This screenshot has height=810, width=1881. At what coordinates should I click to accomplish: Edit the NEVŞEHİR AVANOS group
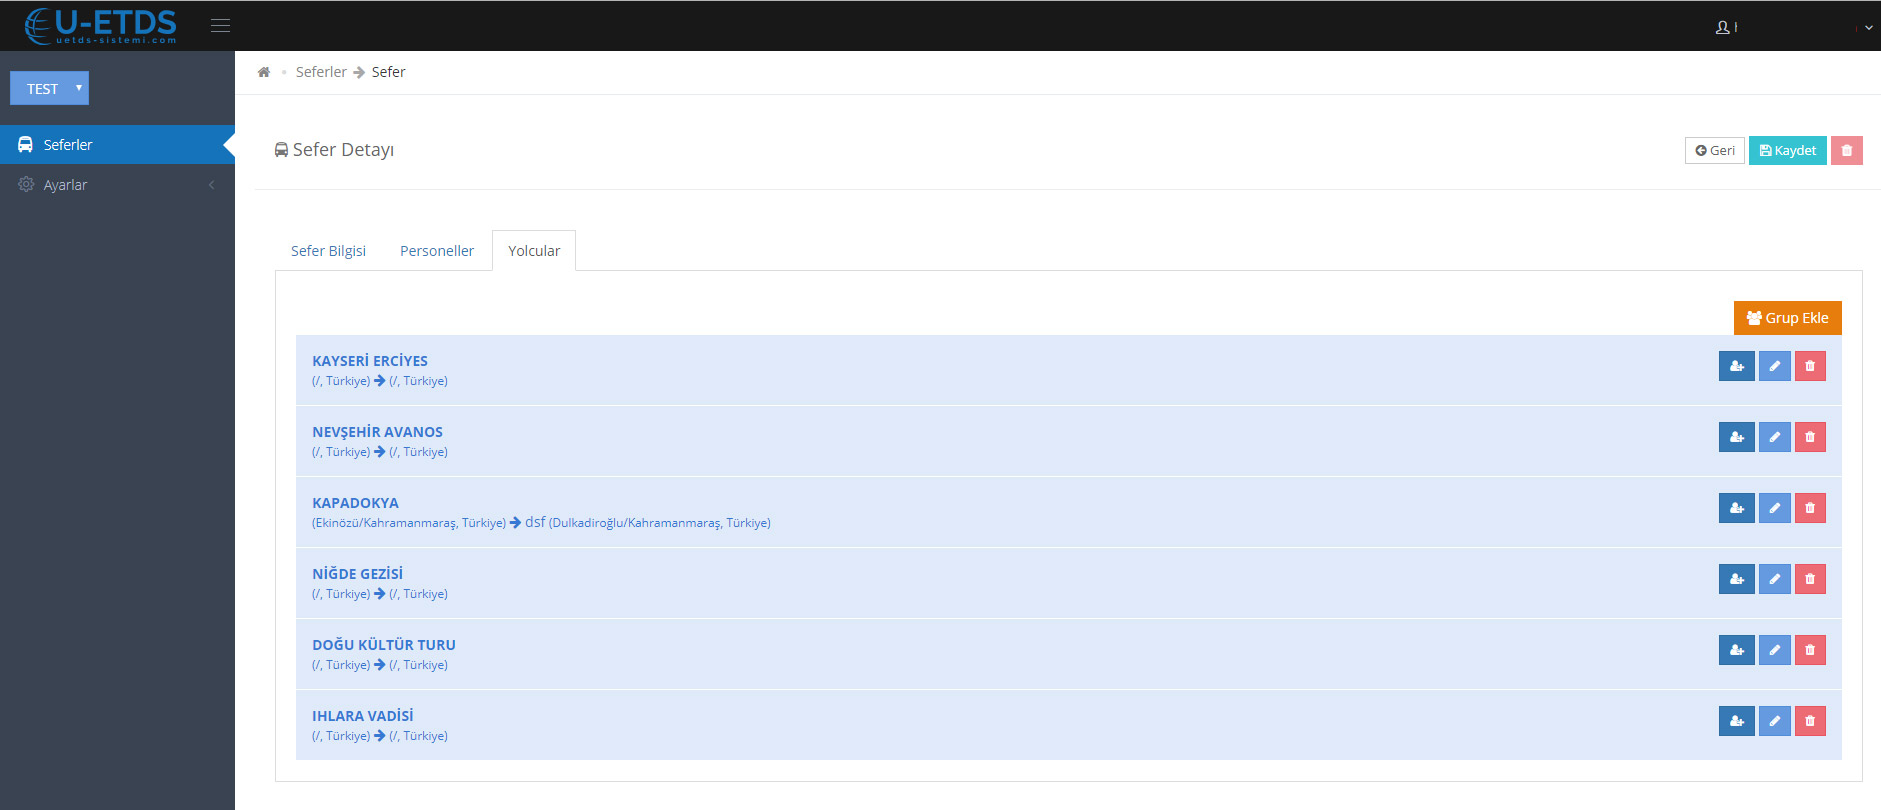pyautogui.click(x=1774, y=437)
